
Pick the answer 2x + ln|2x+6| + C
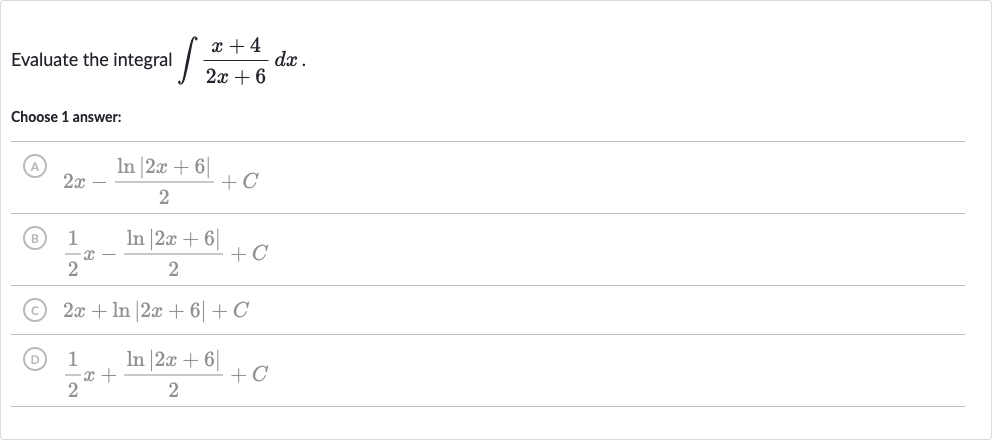pos(488,310)
